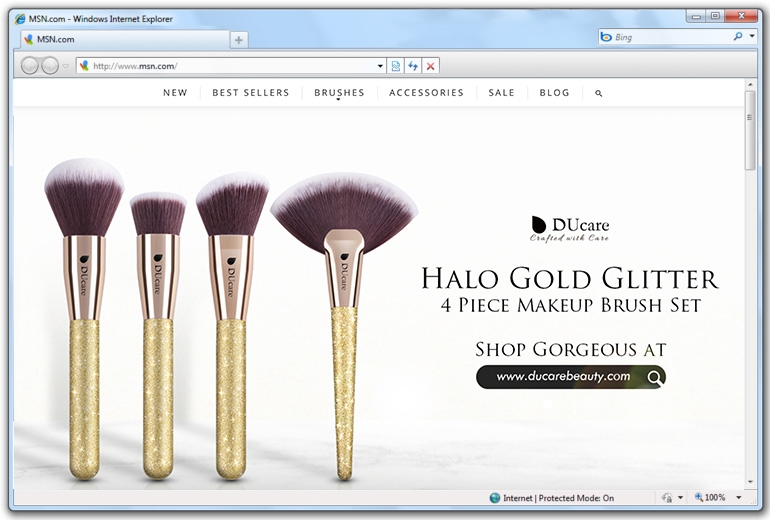Open a new tab with plus button
Image resolution: width=770 pixels, height=520 pixels.
click(x=239, y=40)
